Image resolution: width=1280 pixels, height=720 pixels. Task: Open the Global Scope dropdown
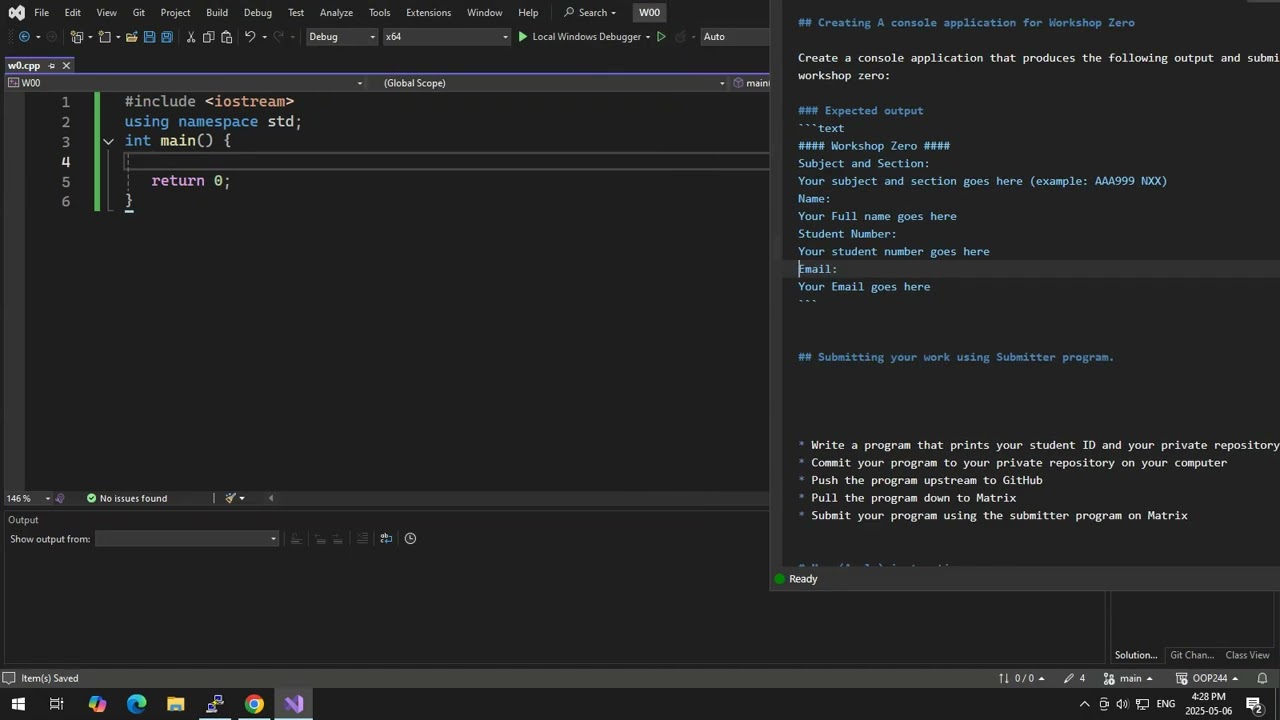pyautogui.click(x=554, y=83)
